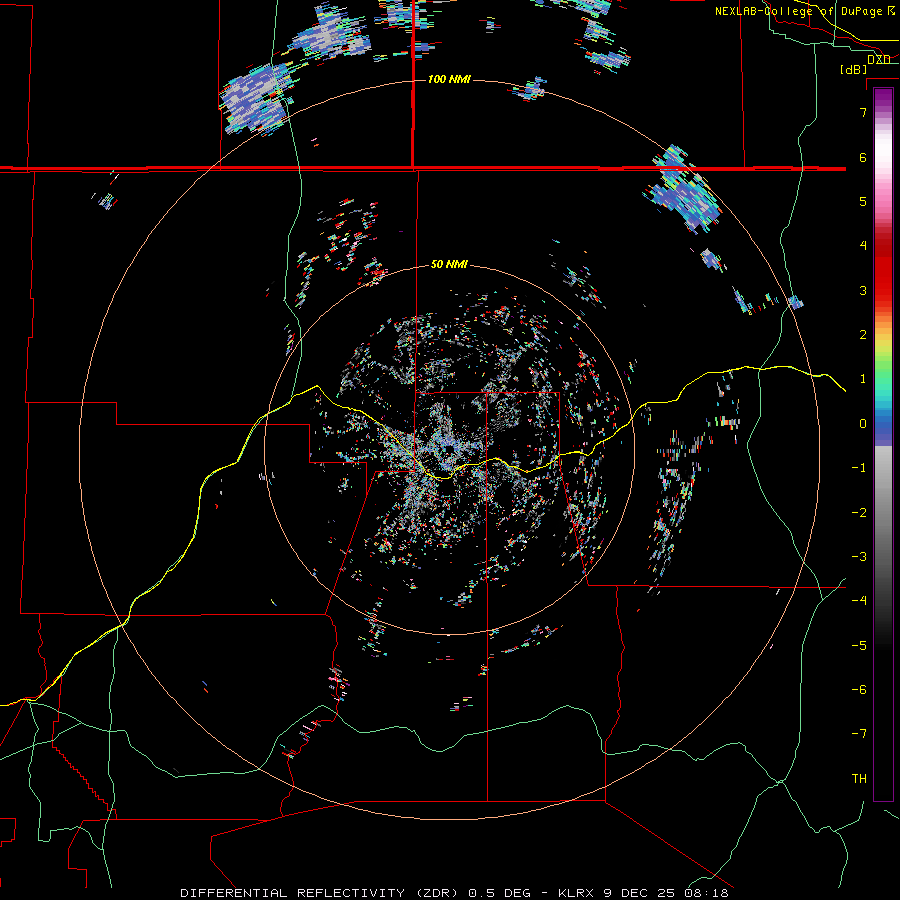Screen dimensions: 900x900
Task: Click the -2 dB scale value
Action: (x=859, y=513)
